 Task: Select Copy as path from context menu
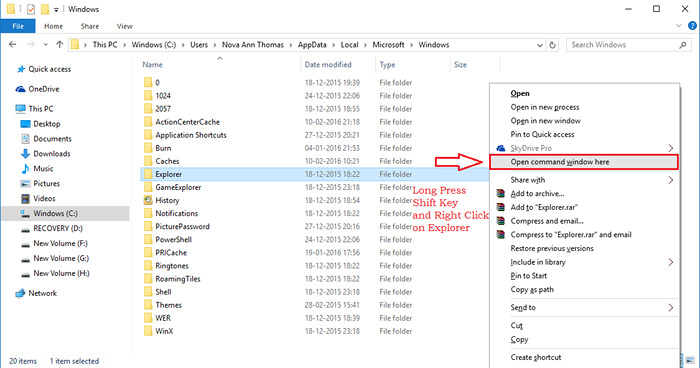click(x=532, y=289)
